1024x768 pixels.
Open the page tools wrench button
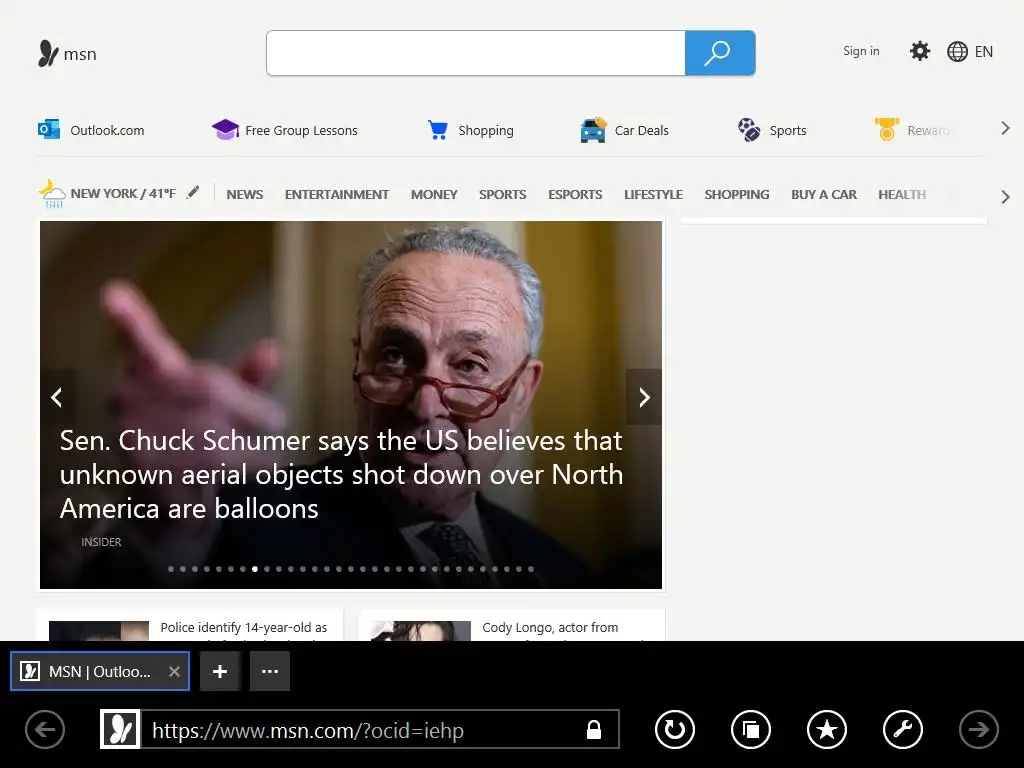click(x=903, y=729)
